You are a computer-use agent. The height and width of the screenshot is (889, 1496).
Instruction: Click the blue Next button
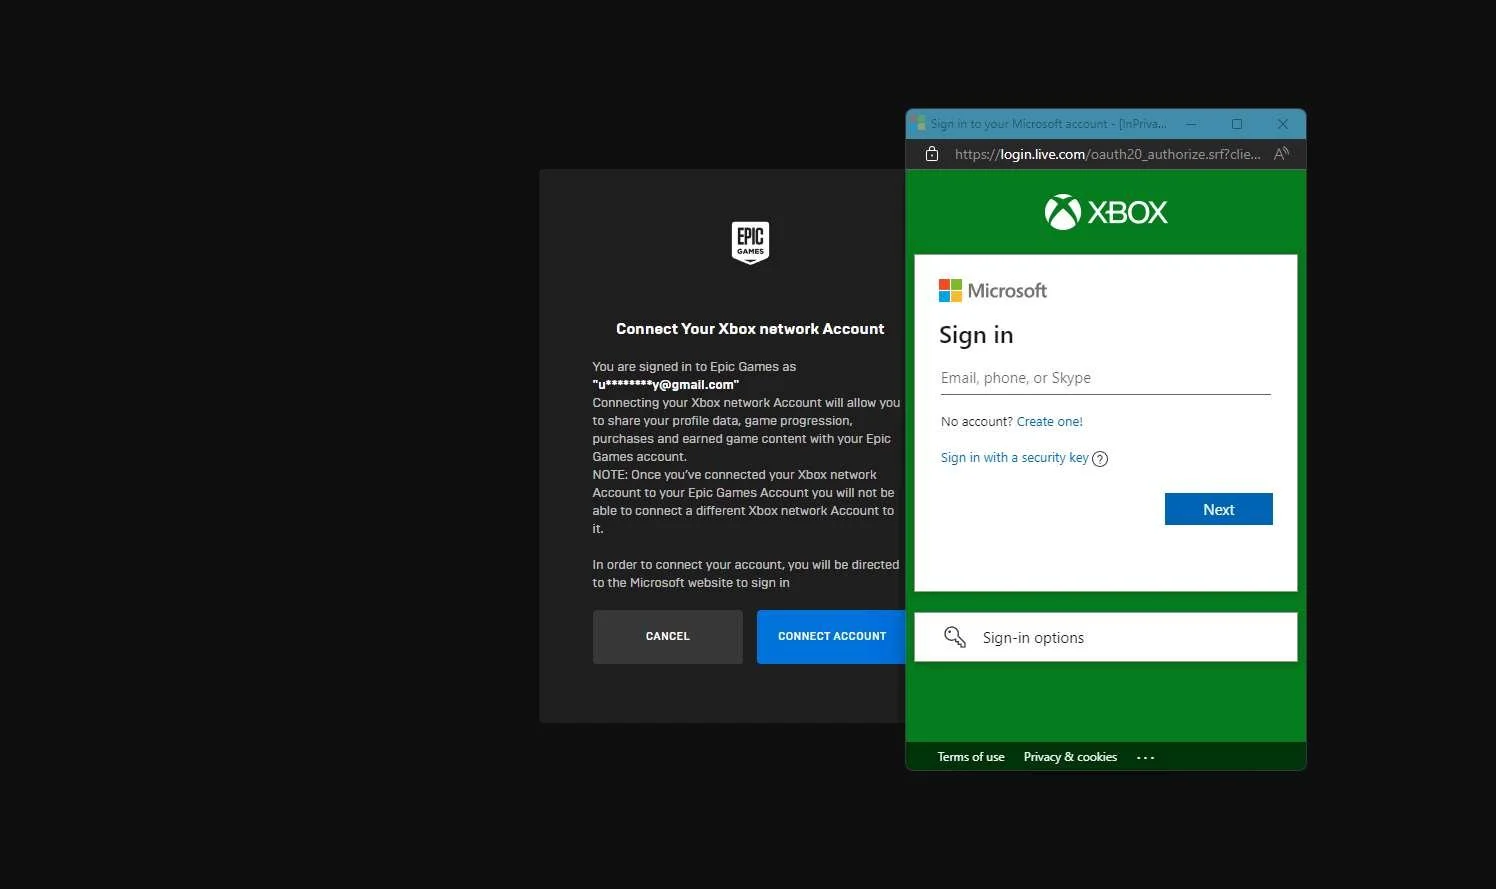point(1219,509)
